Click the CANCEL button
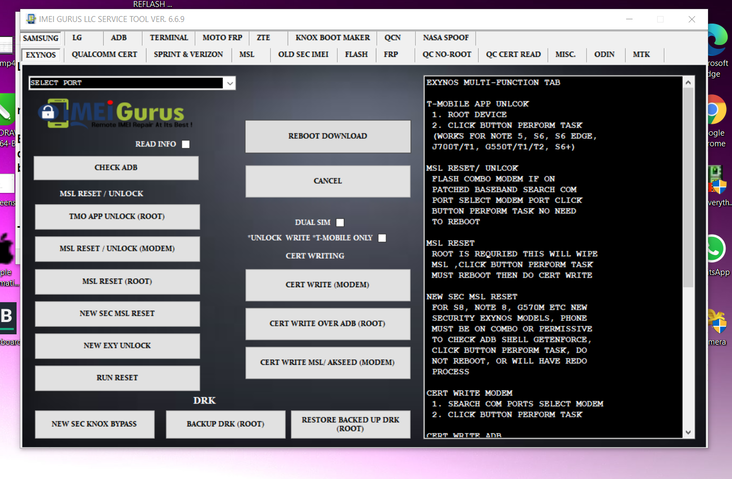 328,181
